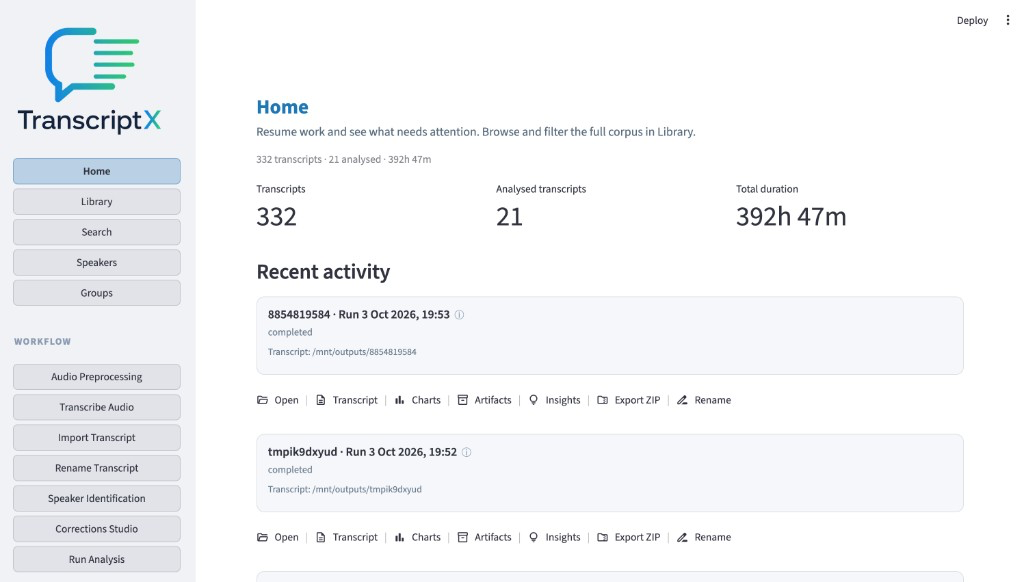Open the Run Analysis workflow
Viewport: 1024px width, 582px height.
click(97, 559)
